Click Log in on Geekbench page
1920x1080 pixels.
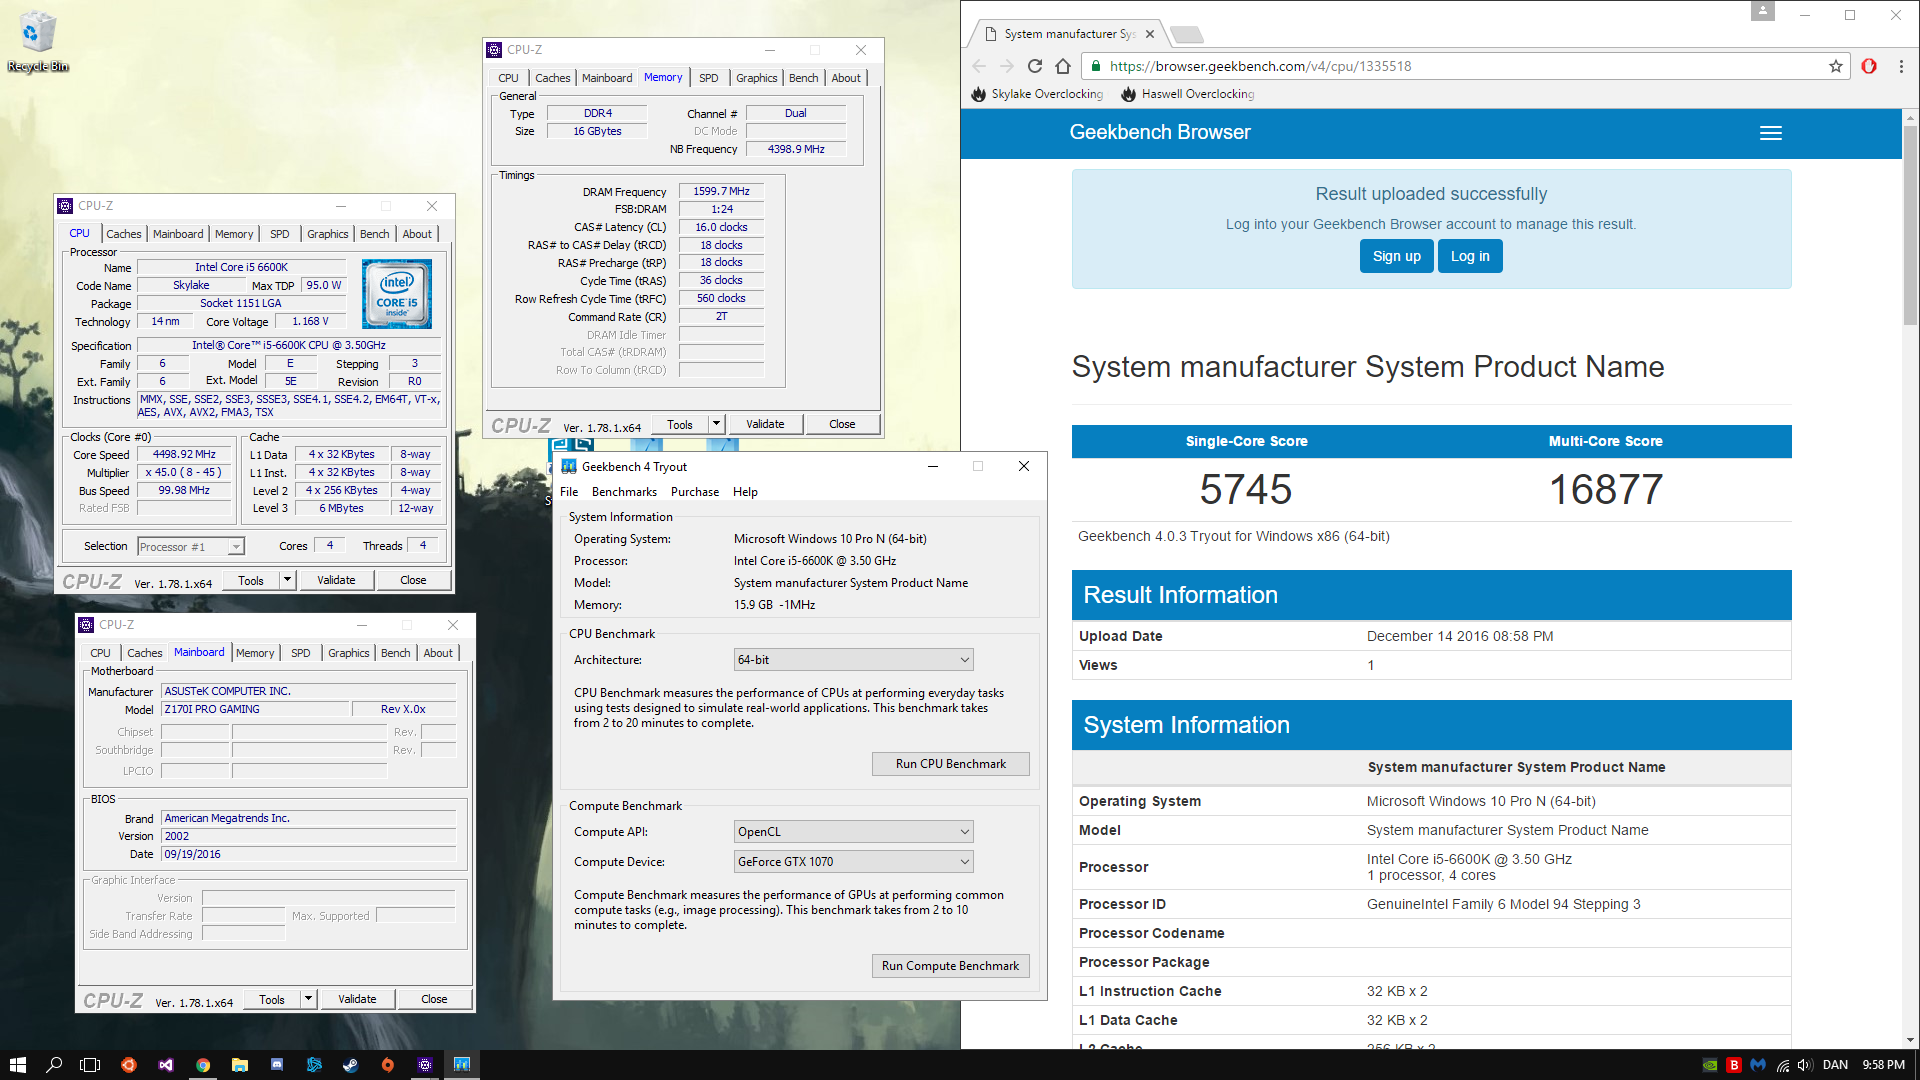pyautogui.click(x=1470, y=256)
